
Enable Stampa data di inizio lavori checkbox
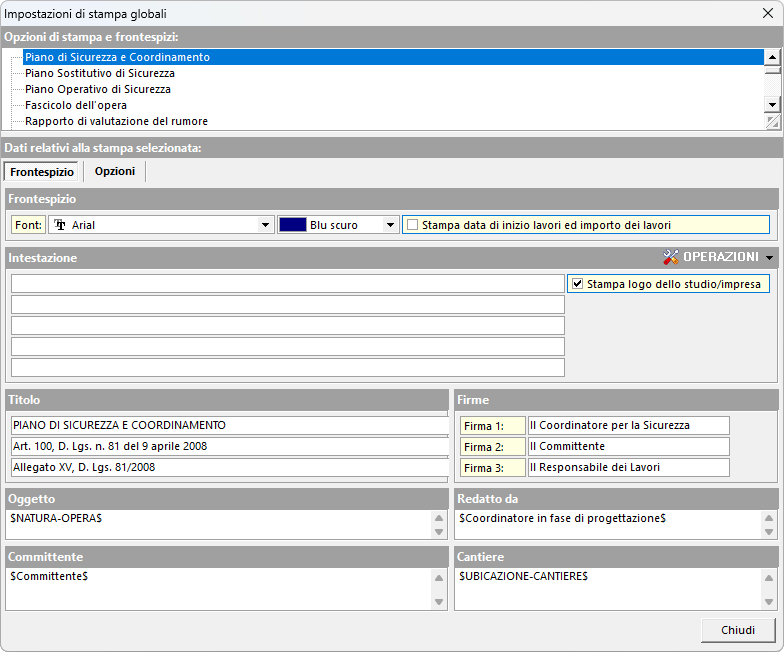tap(411, 225)
